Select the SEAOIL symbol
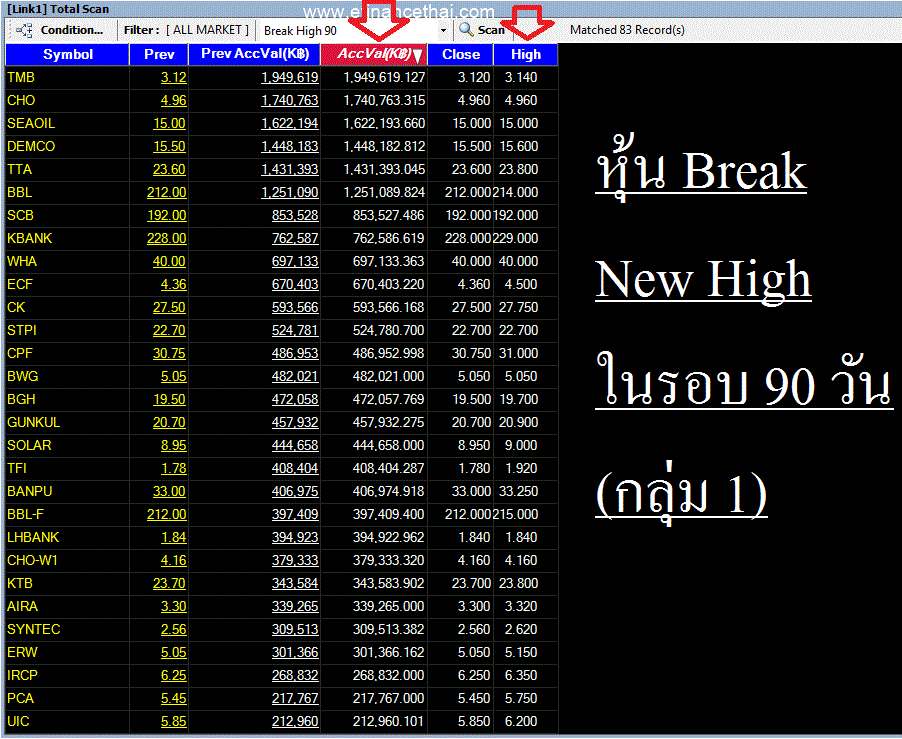Screen dimensions: 902x739 (x=31, y=123)
